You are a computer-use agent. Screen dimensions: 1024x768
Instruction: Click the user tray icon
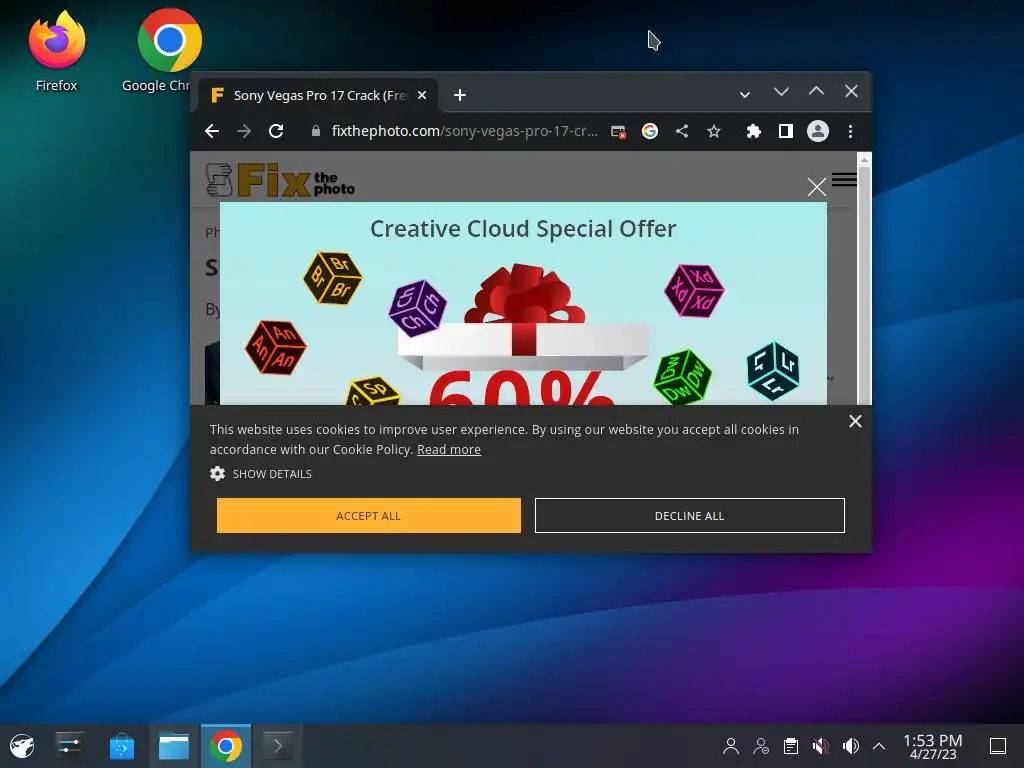click(731, 746)
